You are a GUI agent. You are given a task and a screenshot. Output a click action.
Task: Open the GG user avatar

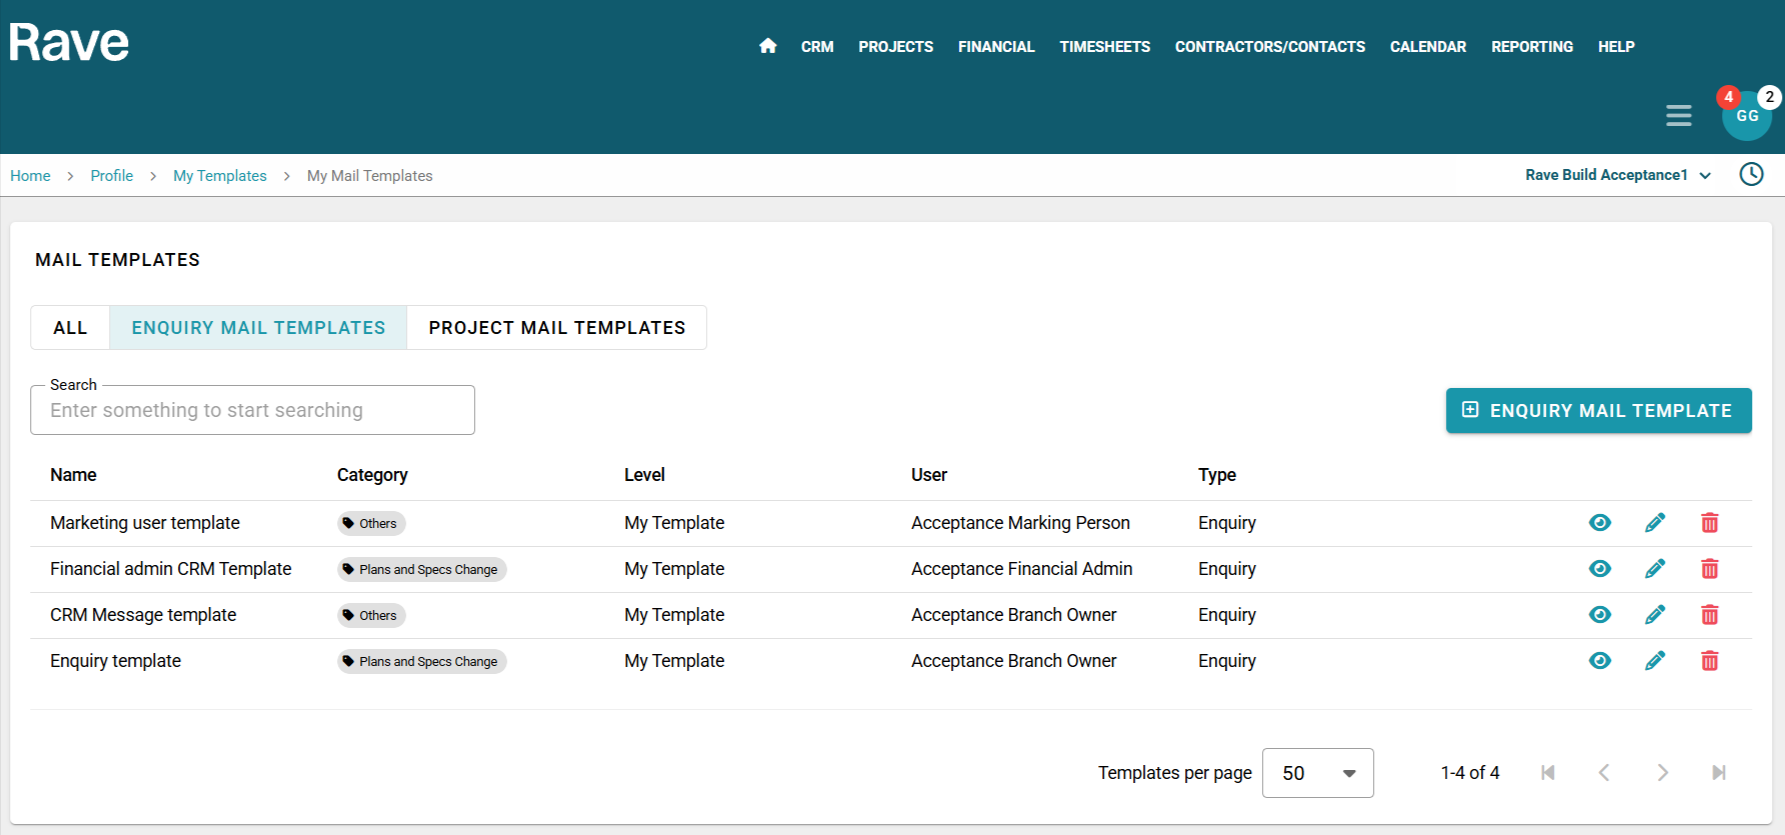1746,116
